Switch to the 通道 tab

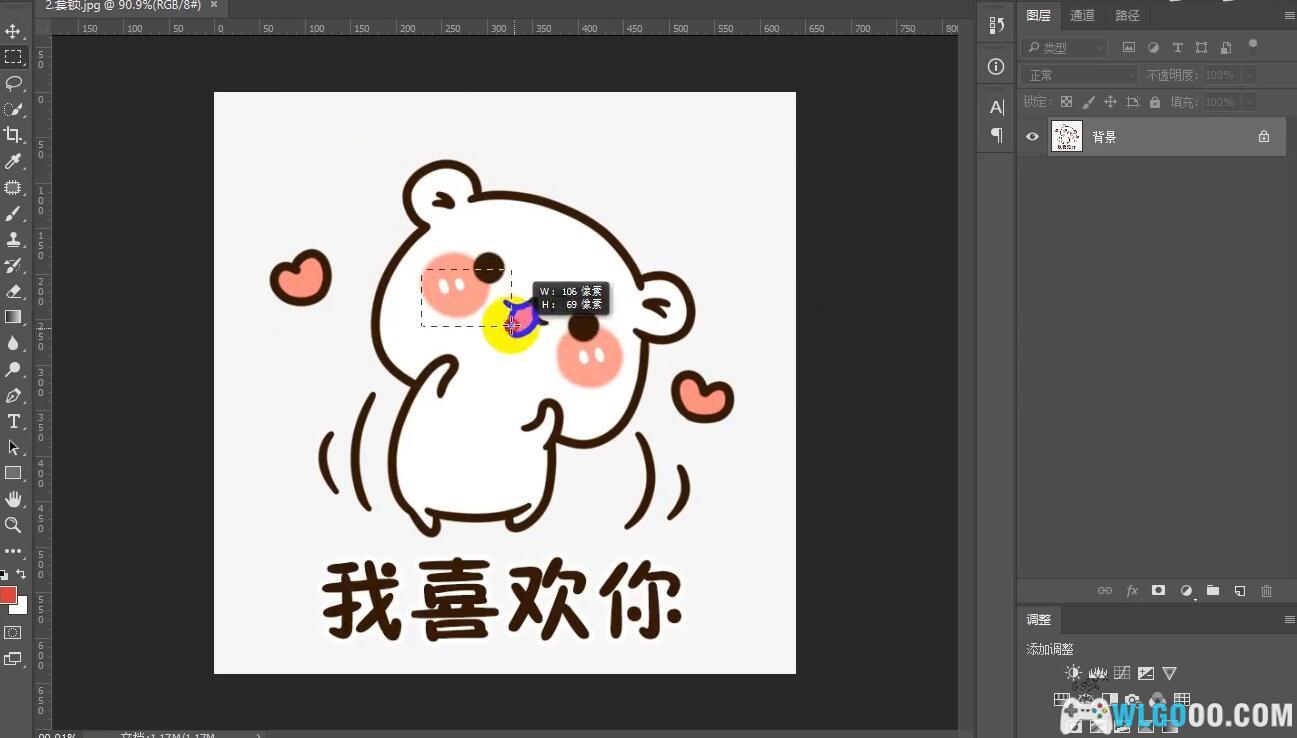point(1082,15)
